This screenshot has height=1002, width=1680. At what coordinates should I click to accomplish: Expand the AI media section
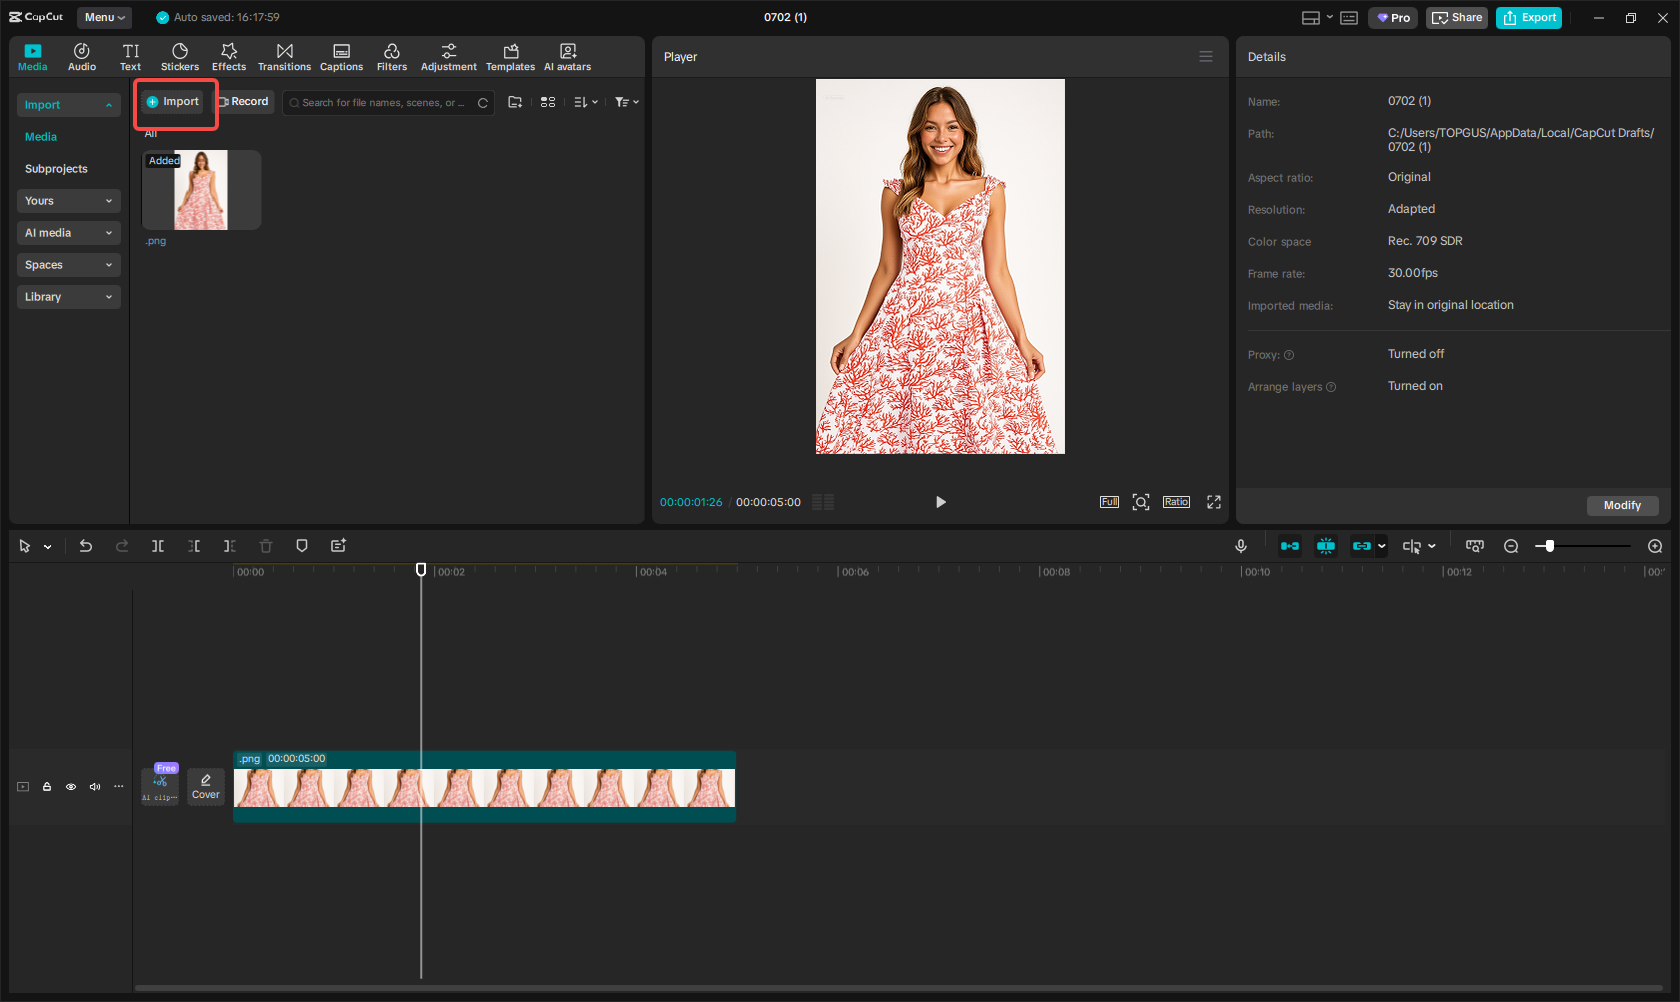(x=68, y=233)
